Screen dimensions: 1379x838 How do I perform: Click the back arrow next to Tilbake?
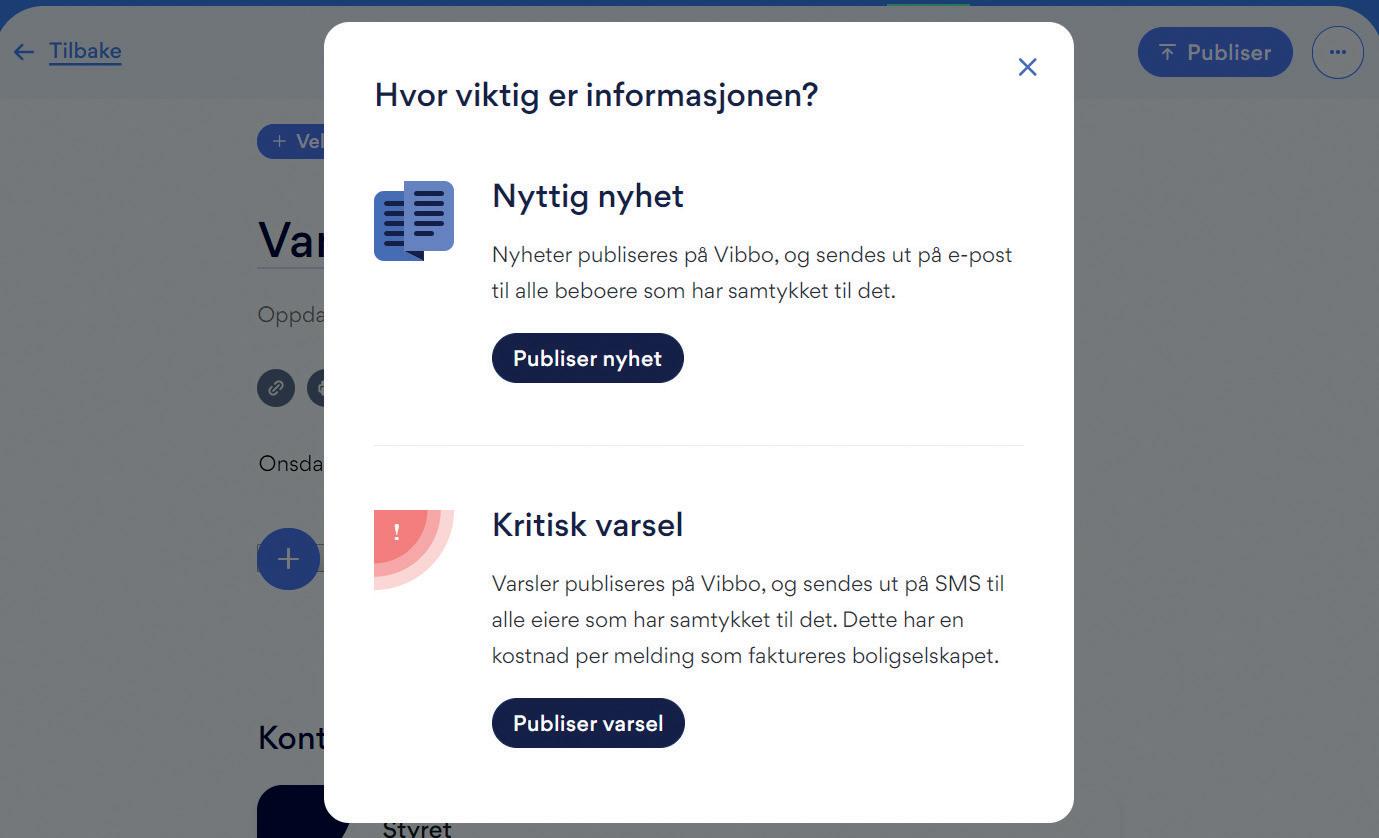click(24, 52)
